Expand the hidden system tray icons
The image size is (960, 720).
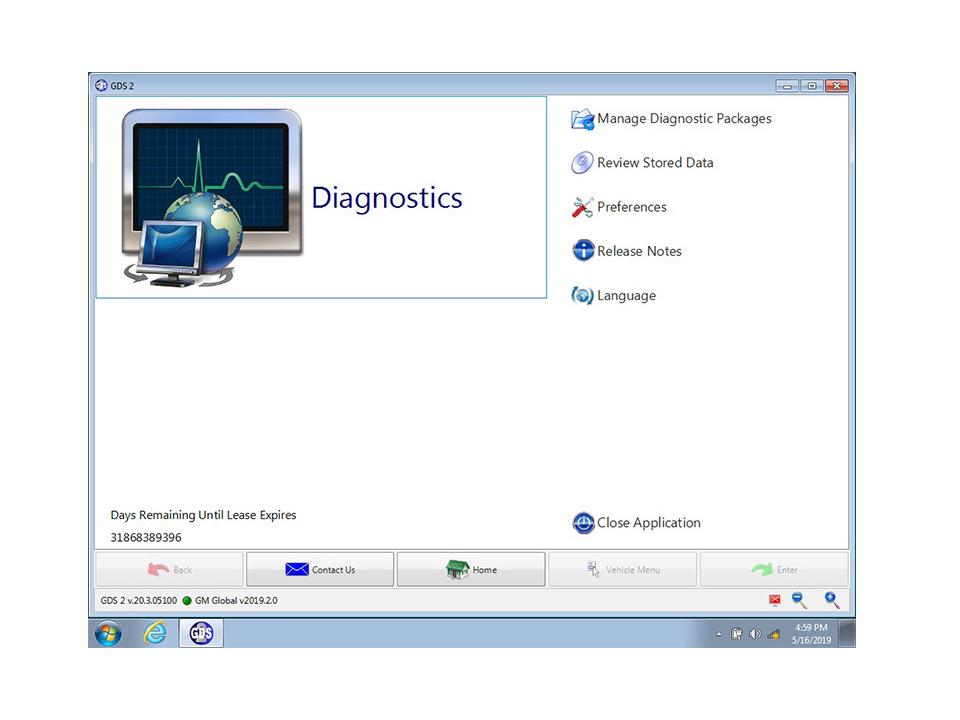tap(718, 634)
